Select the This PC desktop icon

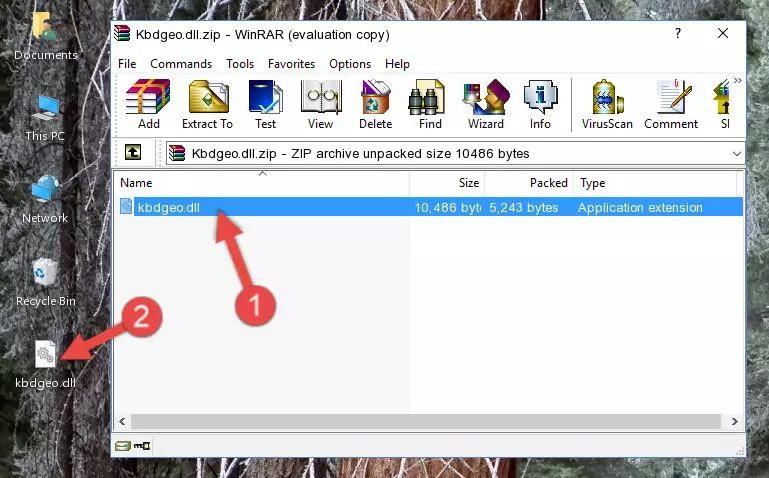(45, 118)
